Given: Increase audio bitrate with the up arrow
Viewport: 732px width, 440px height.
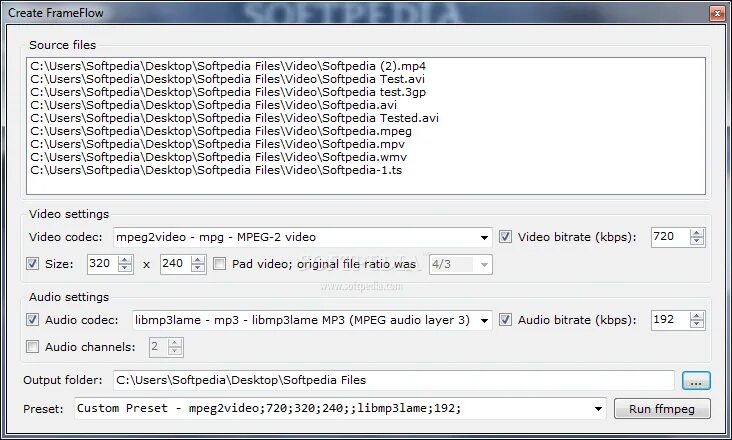Looking at the screenshot, I should (x=697, y=316).
